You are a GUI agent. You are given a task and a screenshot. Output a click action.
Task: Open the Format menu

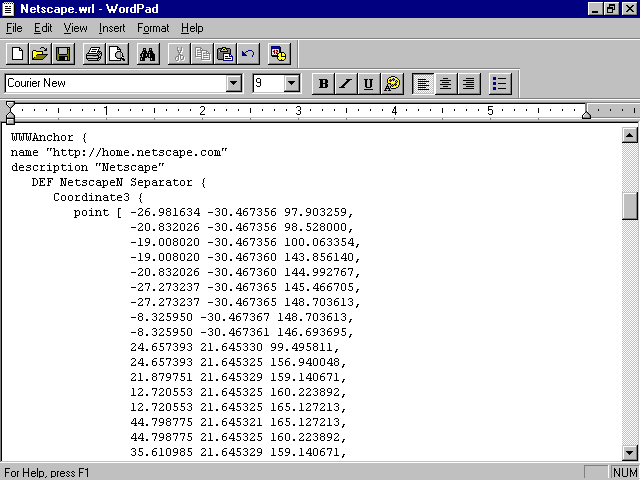tap(153, 28)
